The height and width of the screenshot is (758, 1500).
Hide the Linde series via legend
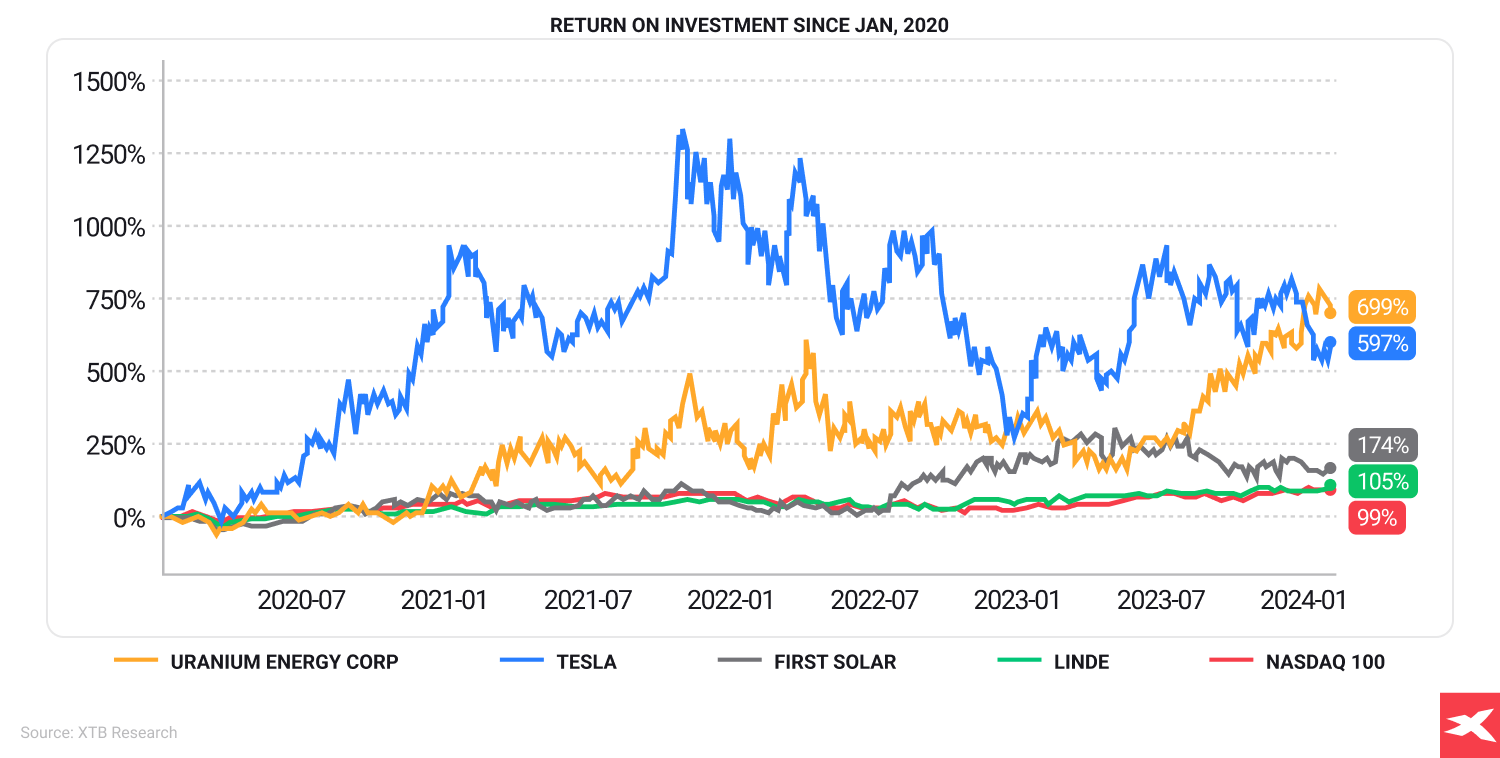1080,661
